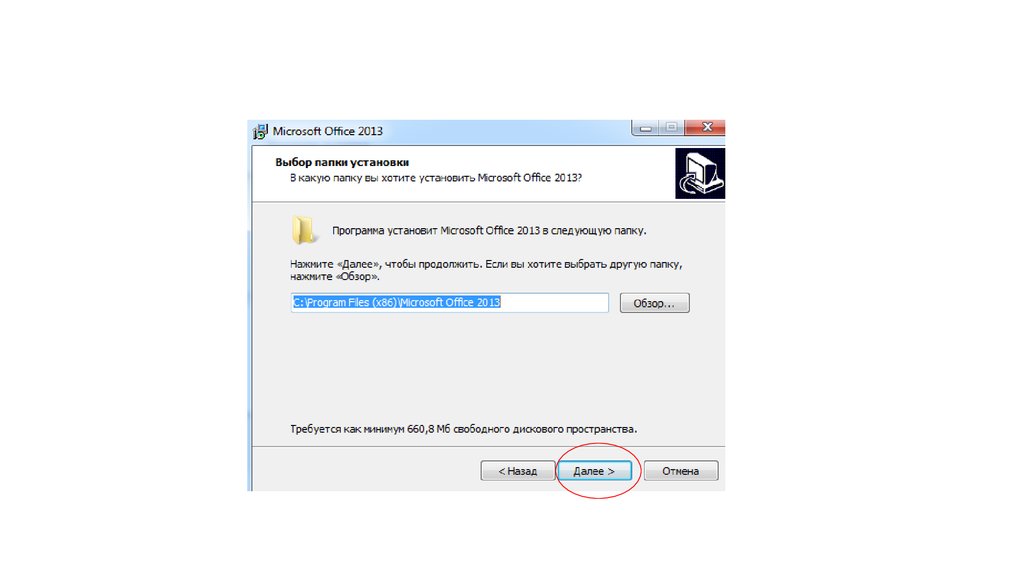The height and width of the screenshot is (574, 1024).
Task: Click the «Выбор папки установки» heading
Action: 342,163
